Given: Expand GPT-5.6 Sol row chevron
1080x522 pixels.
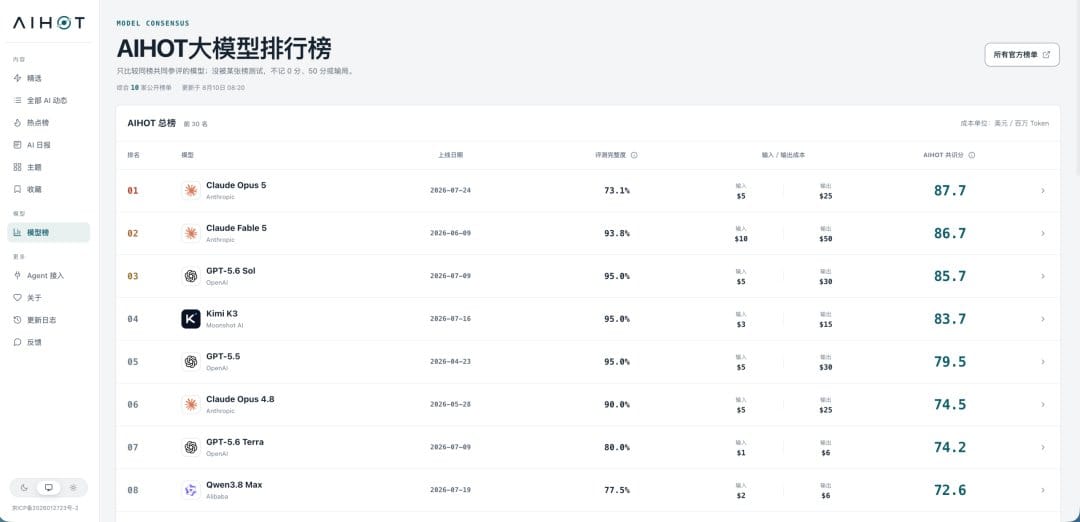Looking at the screenshot, I should [x=1043, y=276].
